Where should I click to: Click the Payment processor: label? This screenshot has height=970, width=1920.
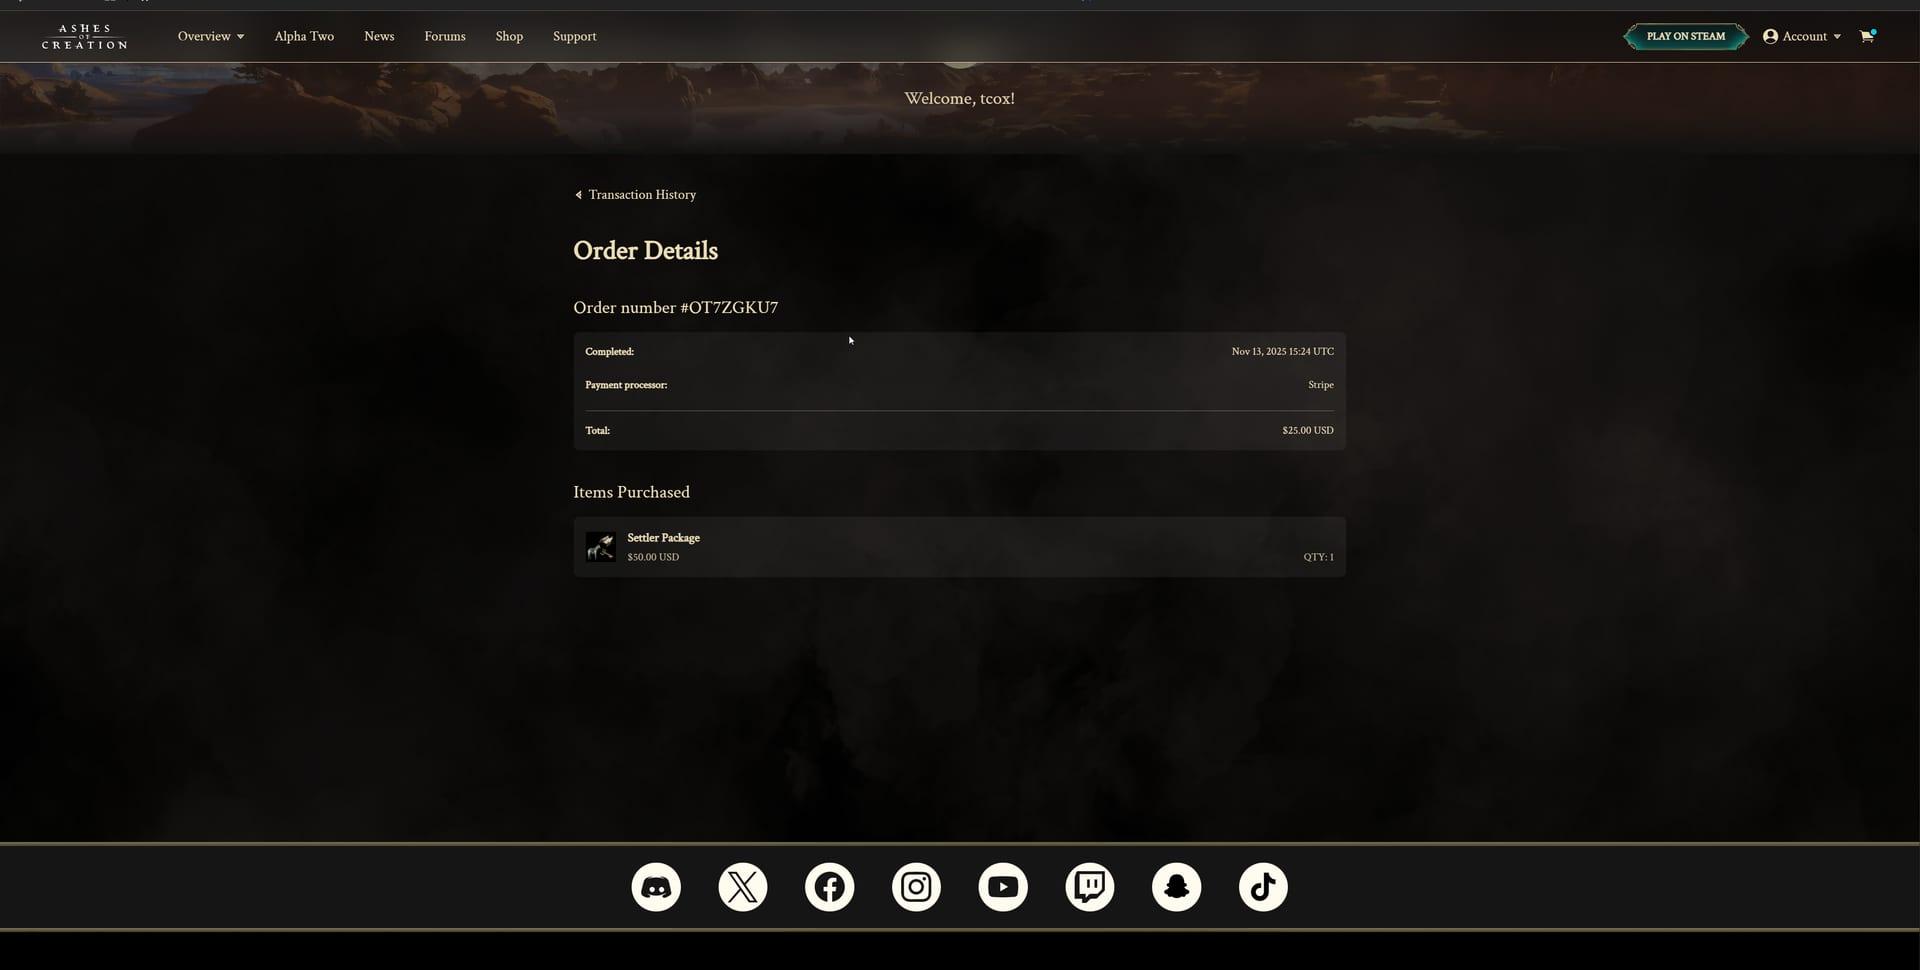(x=626, y=385)
